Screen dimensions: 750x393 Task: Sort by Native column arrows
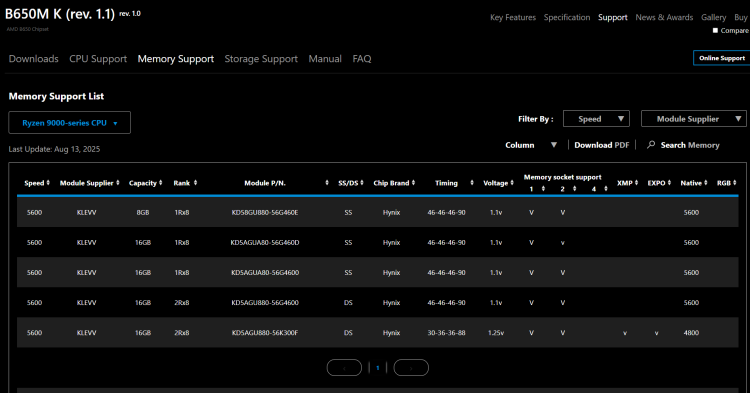(x=706, y=183)
